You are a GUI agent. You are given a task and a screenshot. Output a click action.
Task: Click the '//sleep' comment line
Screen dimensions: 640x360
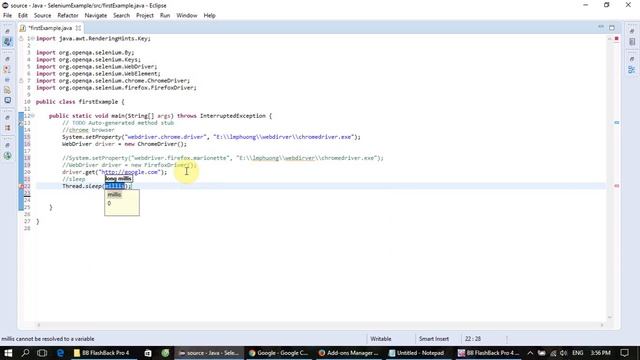[74, 179]
